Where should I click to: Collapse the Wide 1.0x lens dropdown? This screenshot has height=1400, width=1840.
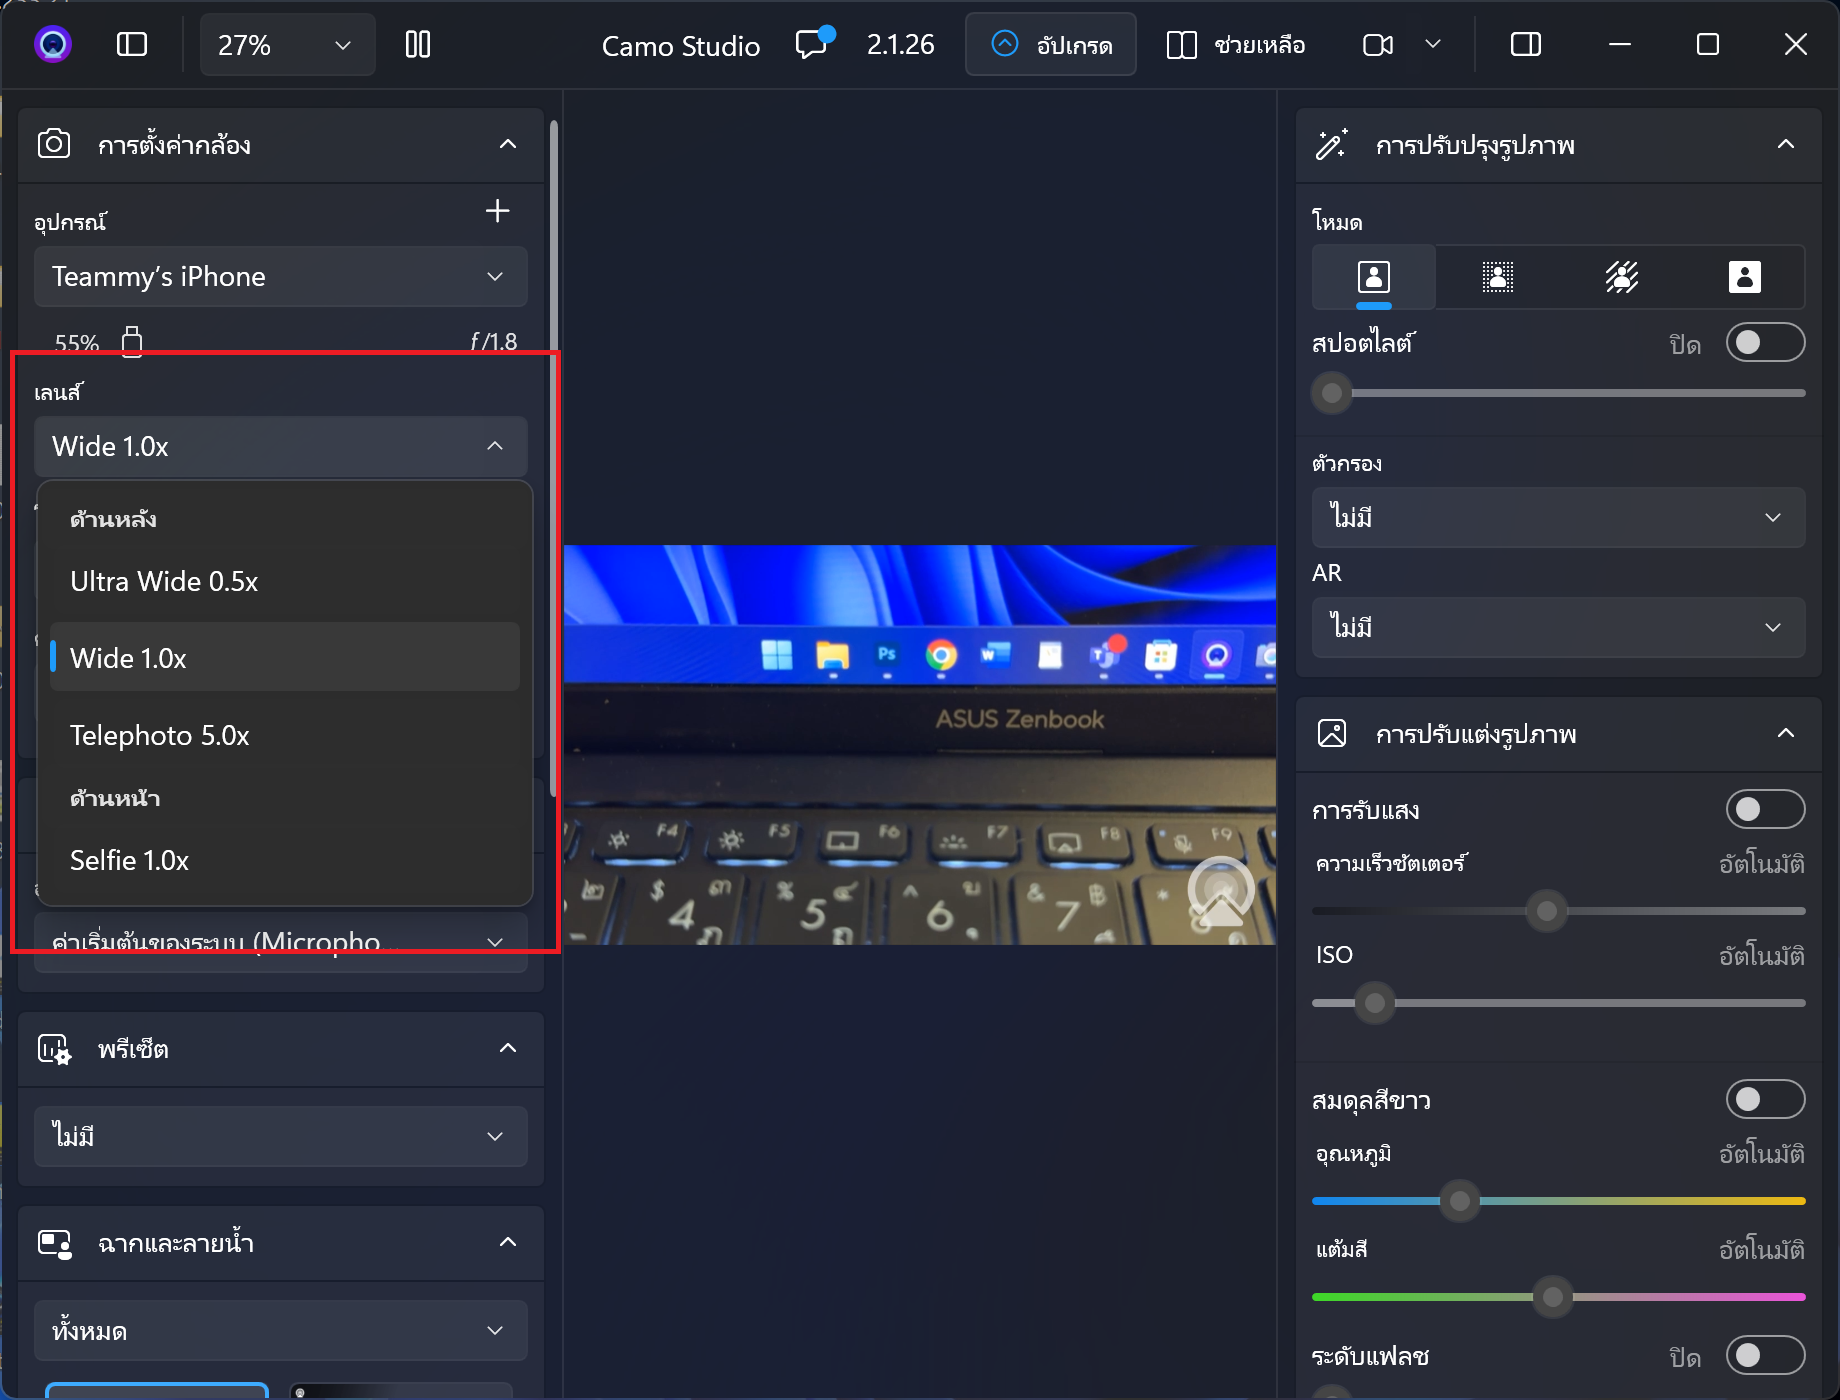point(280,446)
